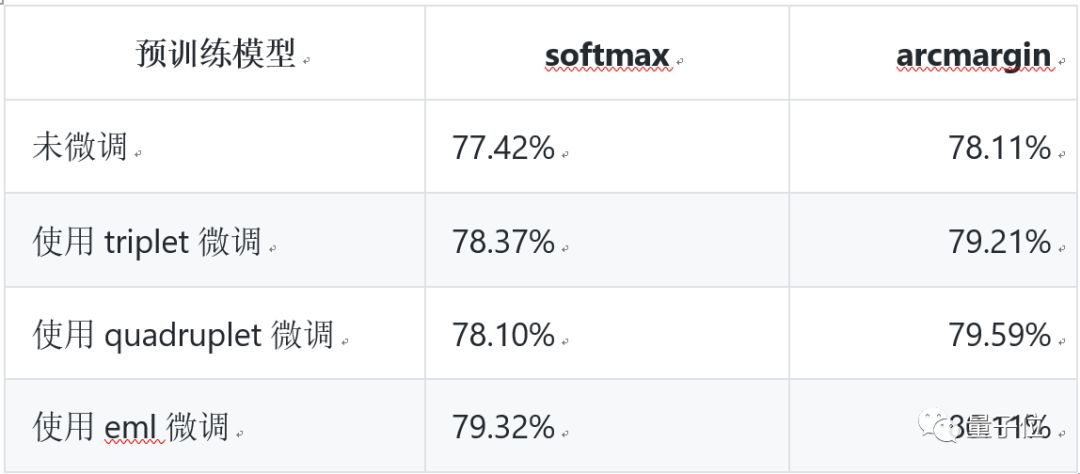Click the watermark text beside WeChat logo

[1000, 430]
